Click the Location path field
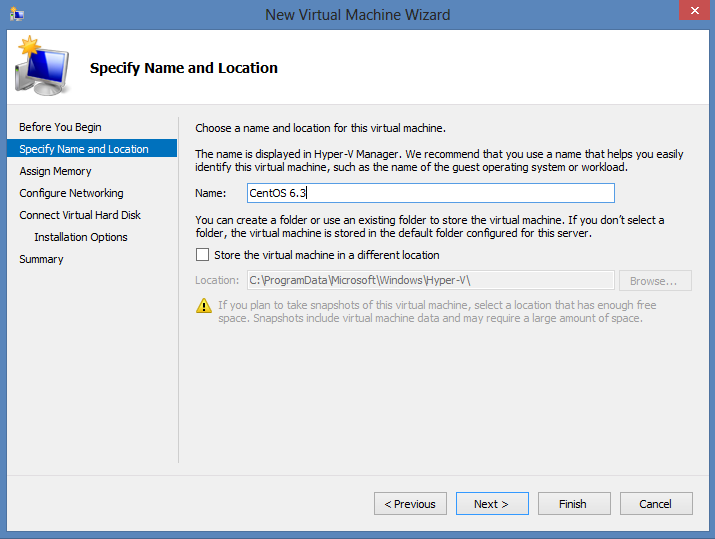 click(x=430, y=281)
